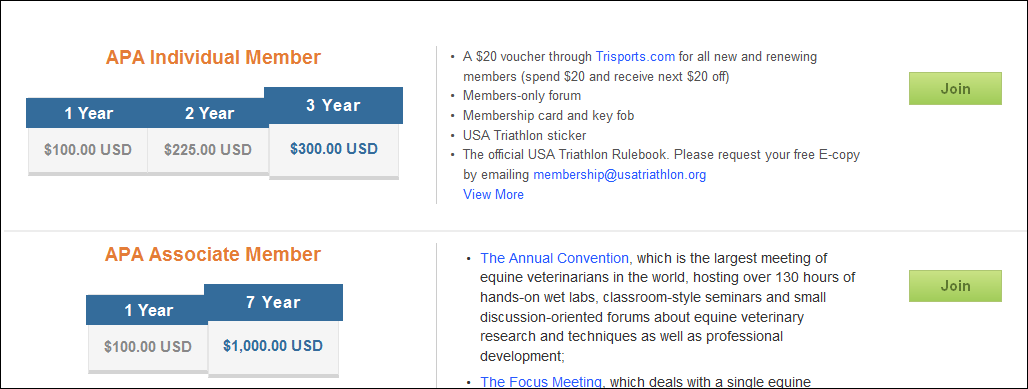Click the APA Individual Member heading

click(213, 58)
